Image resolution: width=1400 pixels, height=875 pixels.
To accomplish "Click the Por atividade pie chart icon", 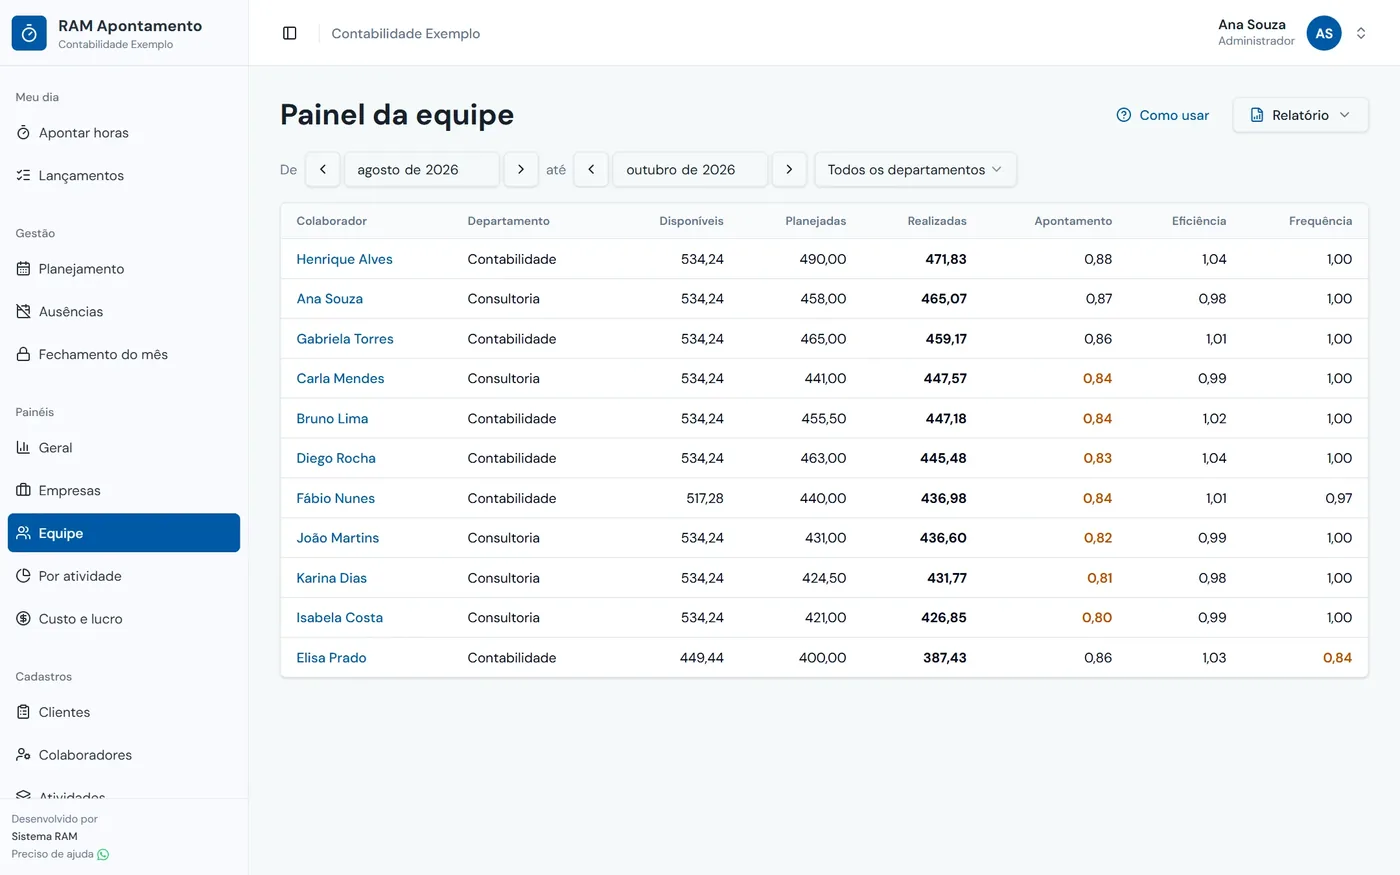I will [x=23, y=576].
